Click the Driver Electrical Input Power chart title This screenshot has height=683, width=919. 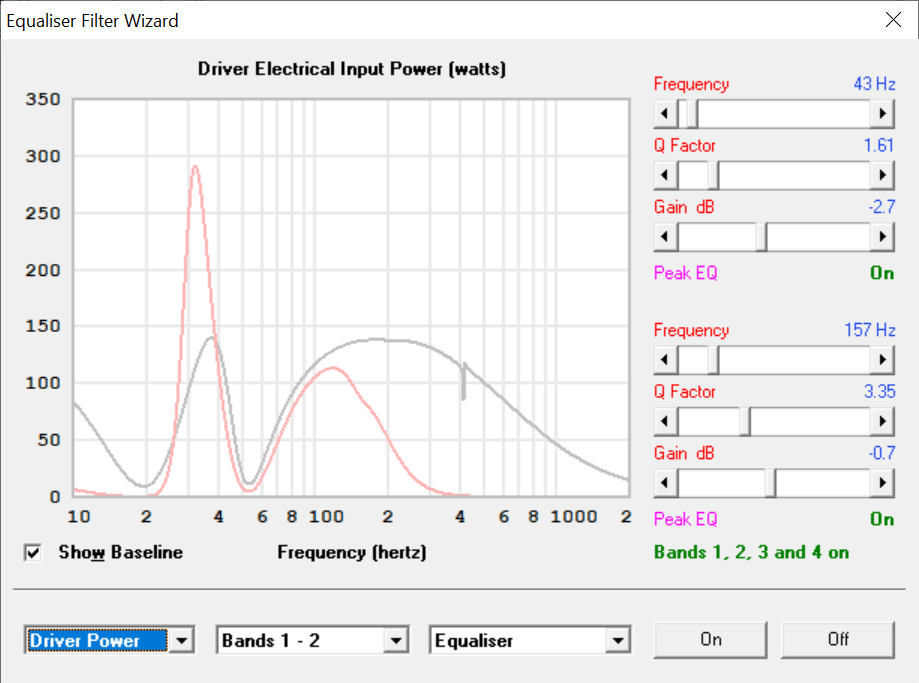352,69
